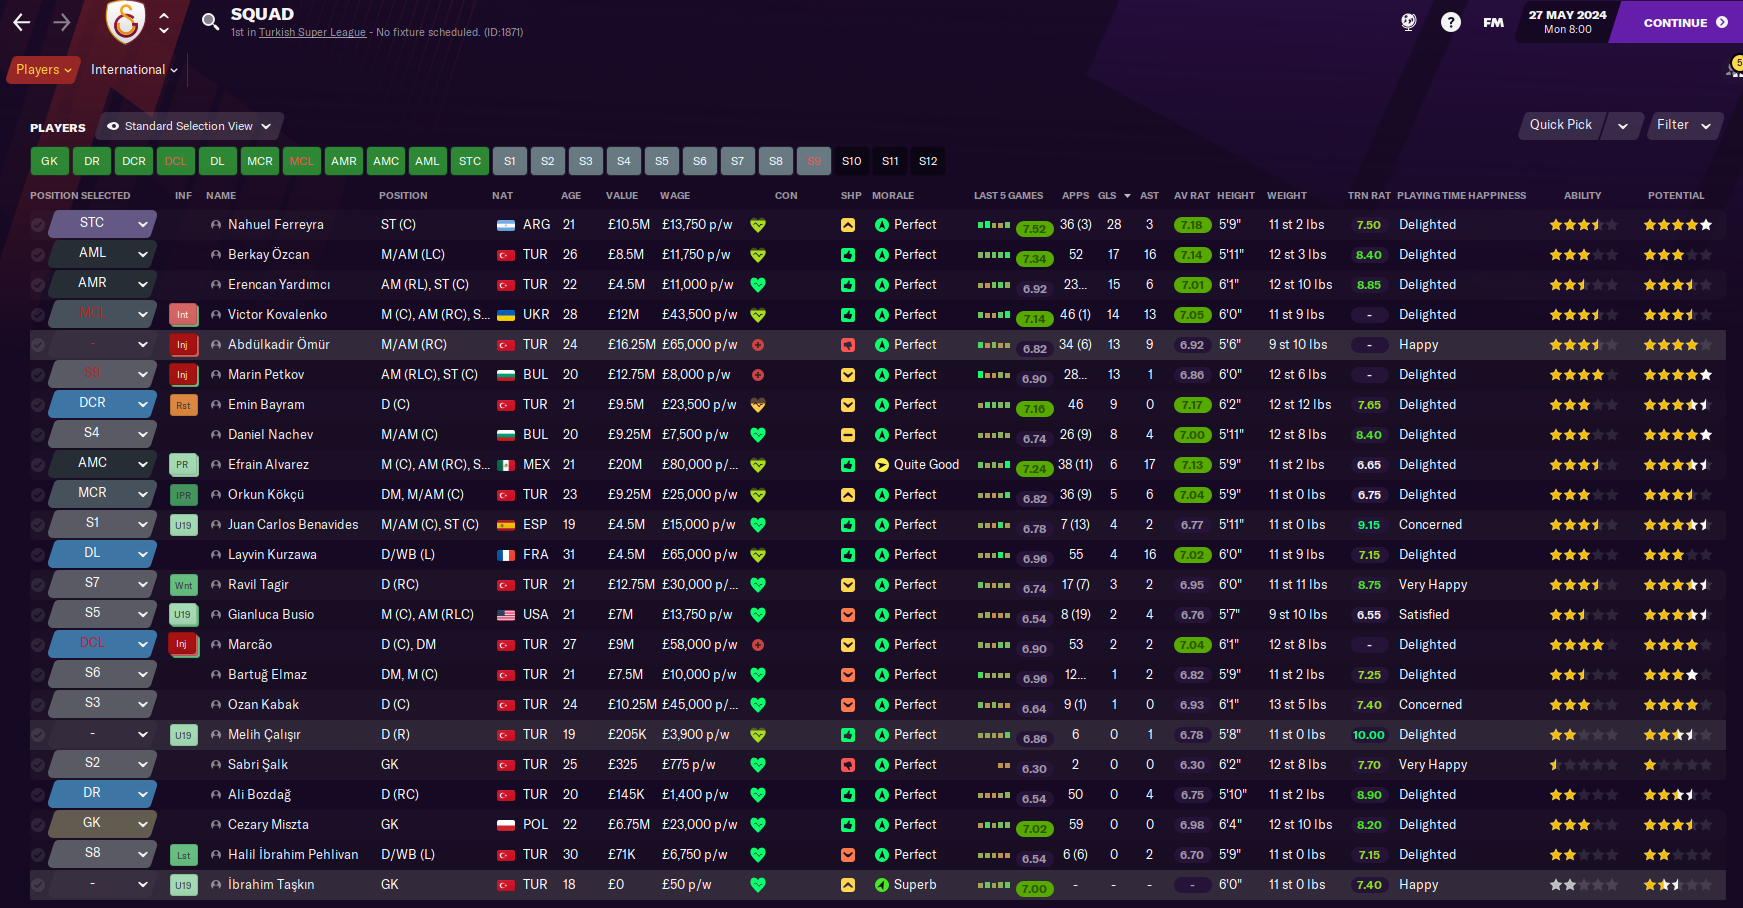1743x908 pixels.
Task: Toggle selection circle for İbrahim Taşkın
Action: pyautogui.click(x=38, y=885)
